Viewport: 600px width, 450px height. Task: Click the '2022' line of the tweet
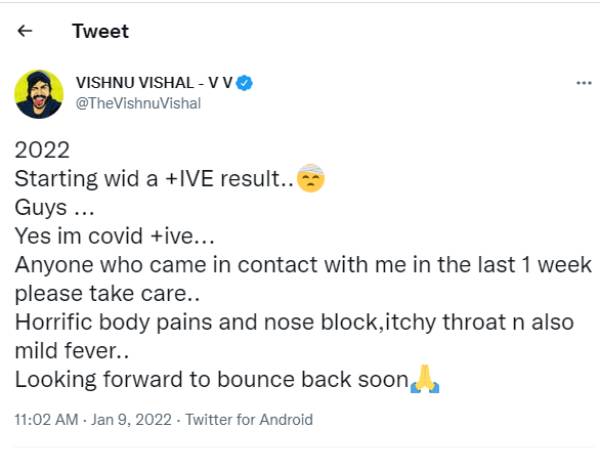(x=42, y=150)
